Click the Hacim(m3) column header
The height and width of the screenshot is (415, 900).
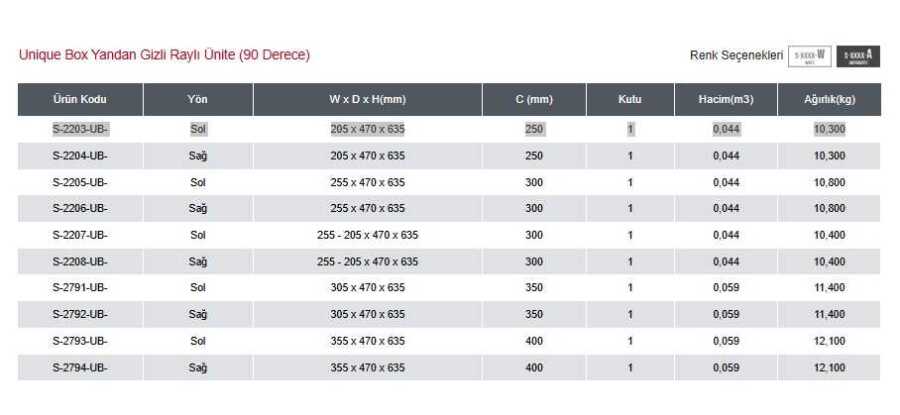coord(726,99)
